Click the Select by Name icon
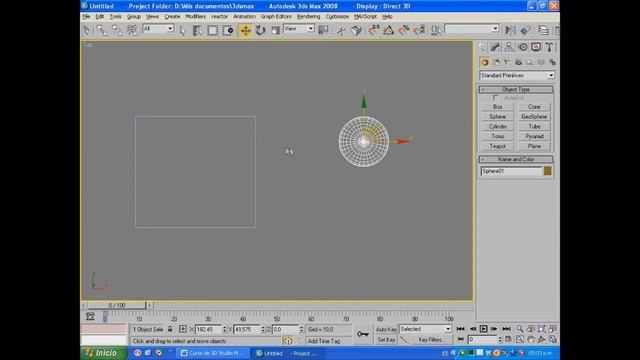This screenshot has width=640, height=360. (x=198, y=30)
